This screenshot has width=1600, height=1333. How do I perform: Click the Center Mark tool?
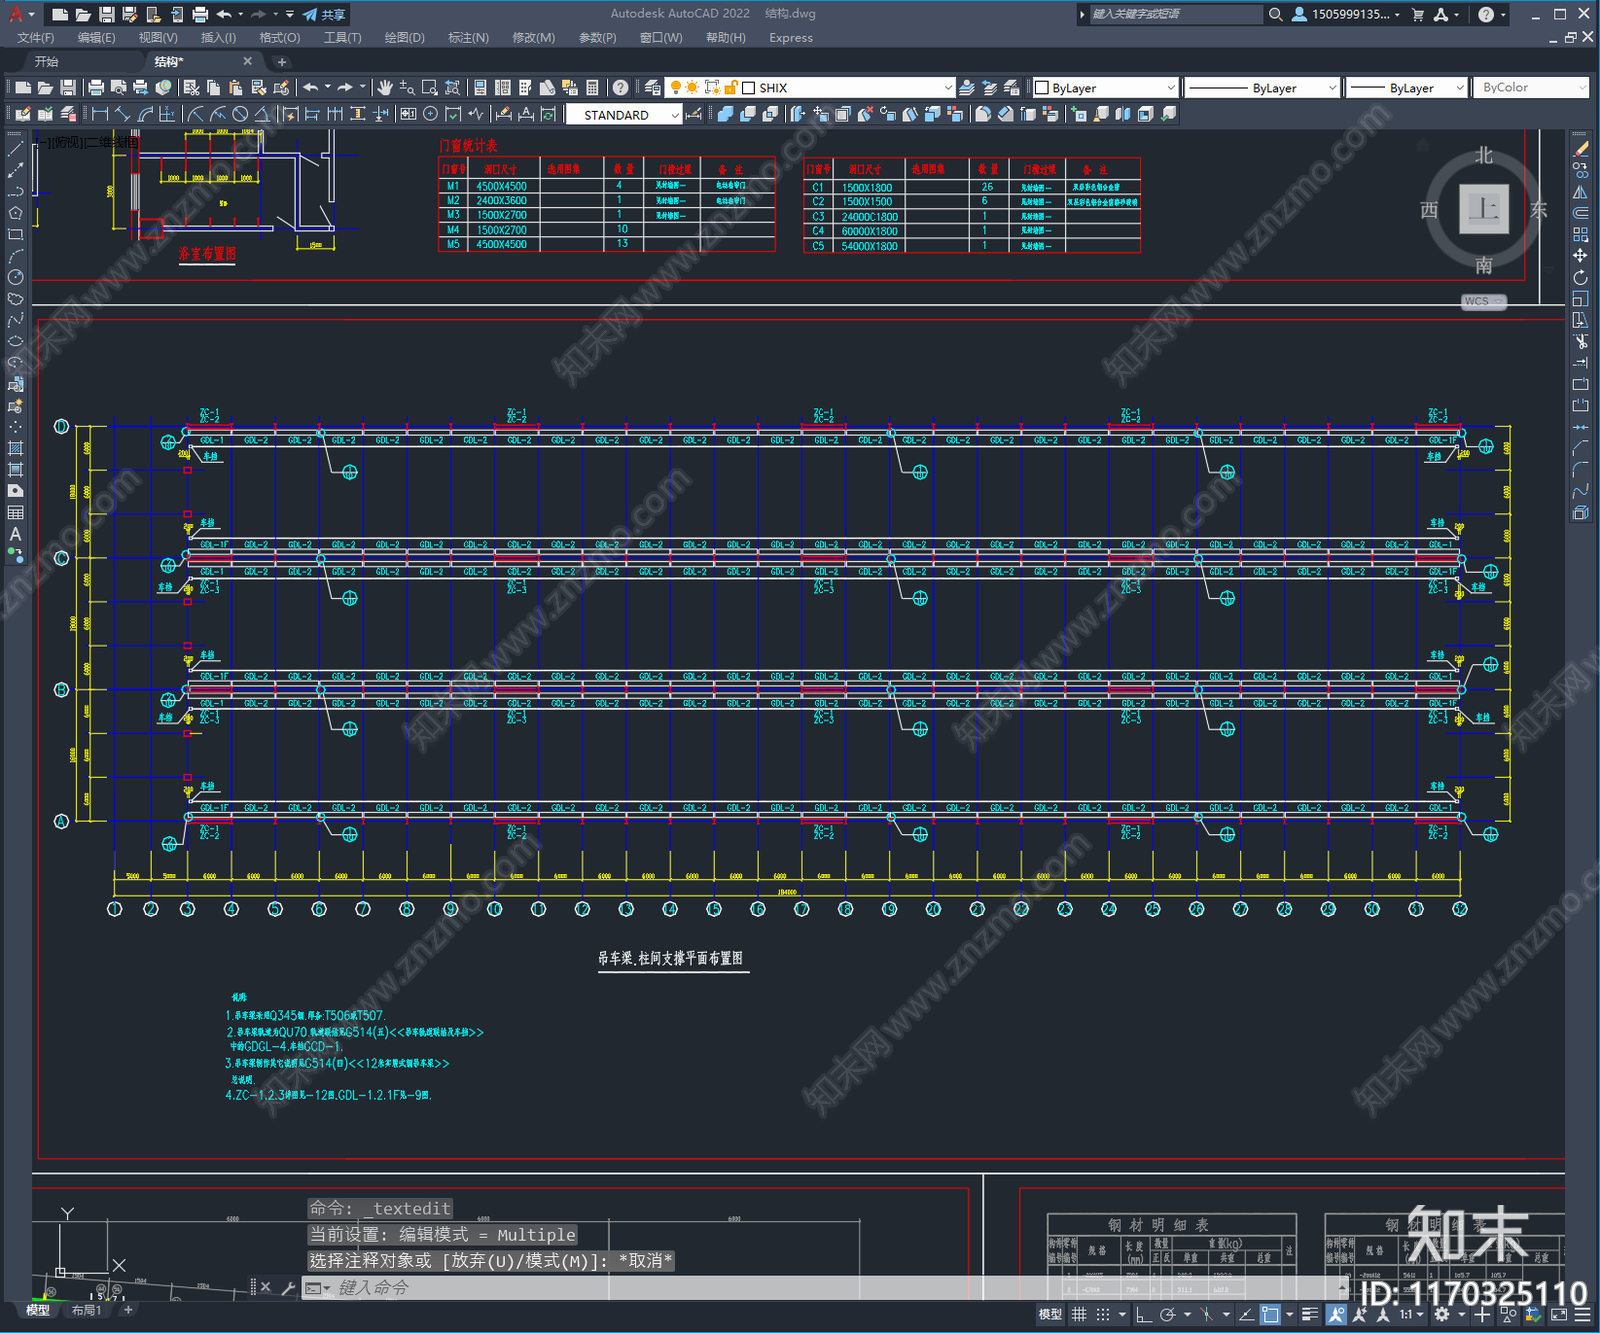(x=430, y=114)
